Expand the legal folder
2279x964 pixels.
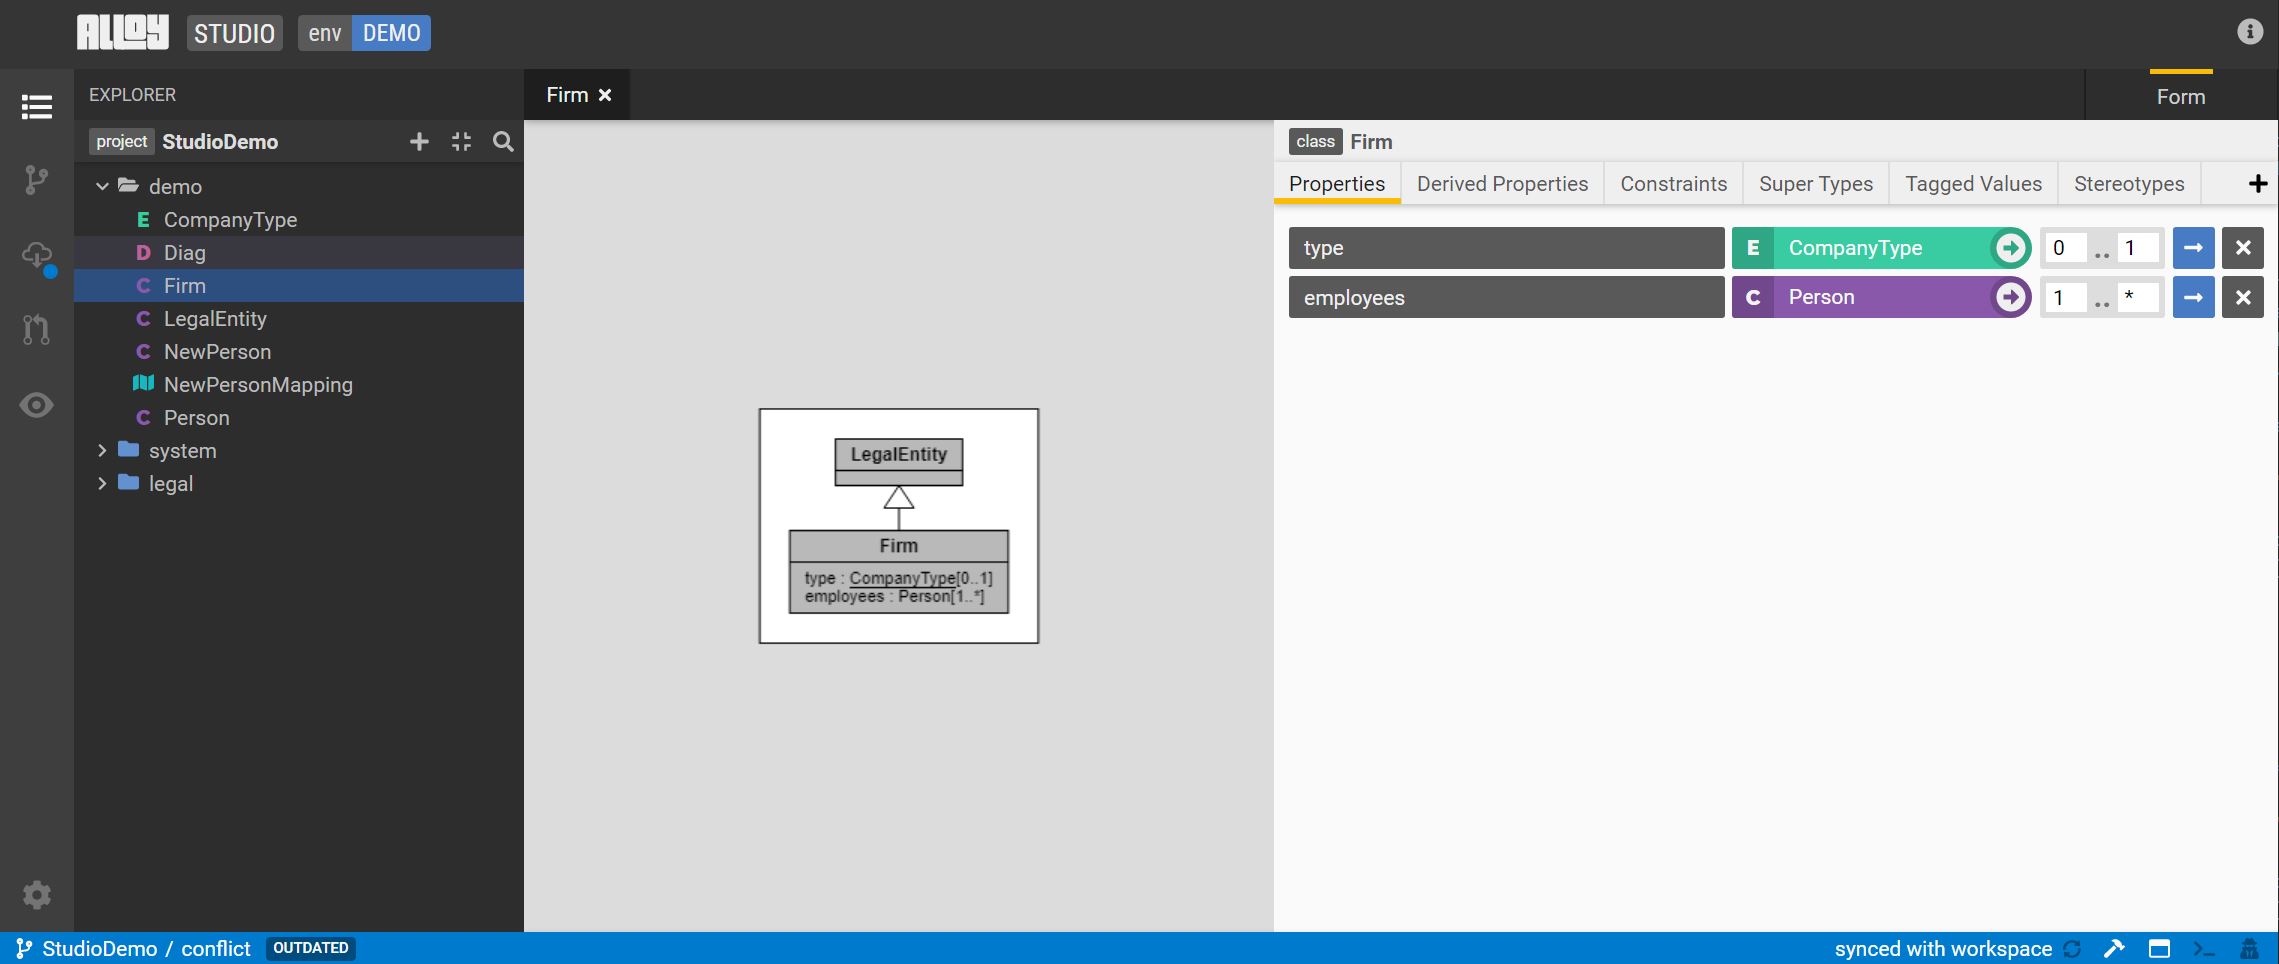[102, 483]
